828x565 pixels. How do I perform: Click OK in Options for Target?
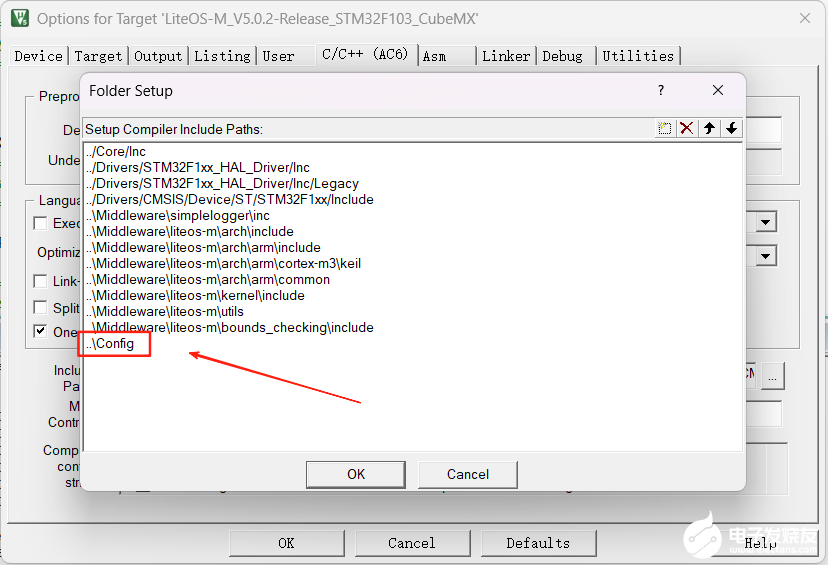click(287, 543)
